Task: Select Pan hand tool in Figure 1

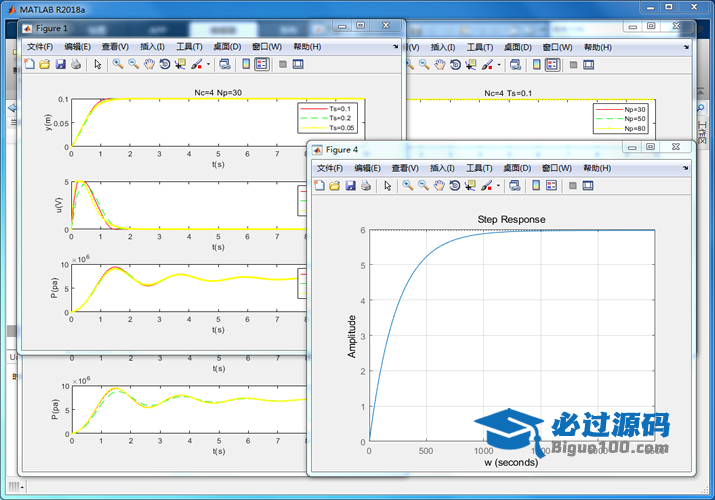Action: 149,64
